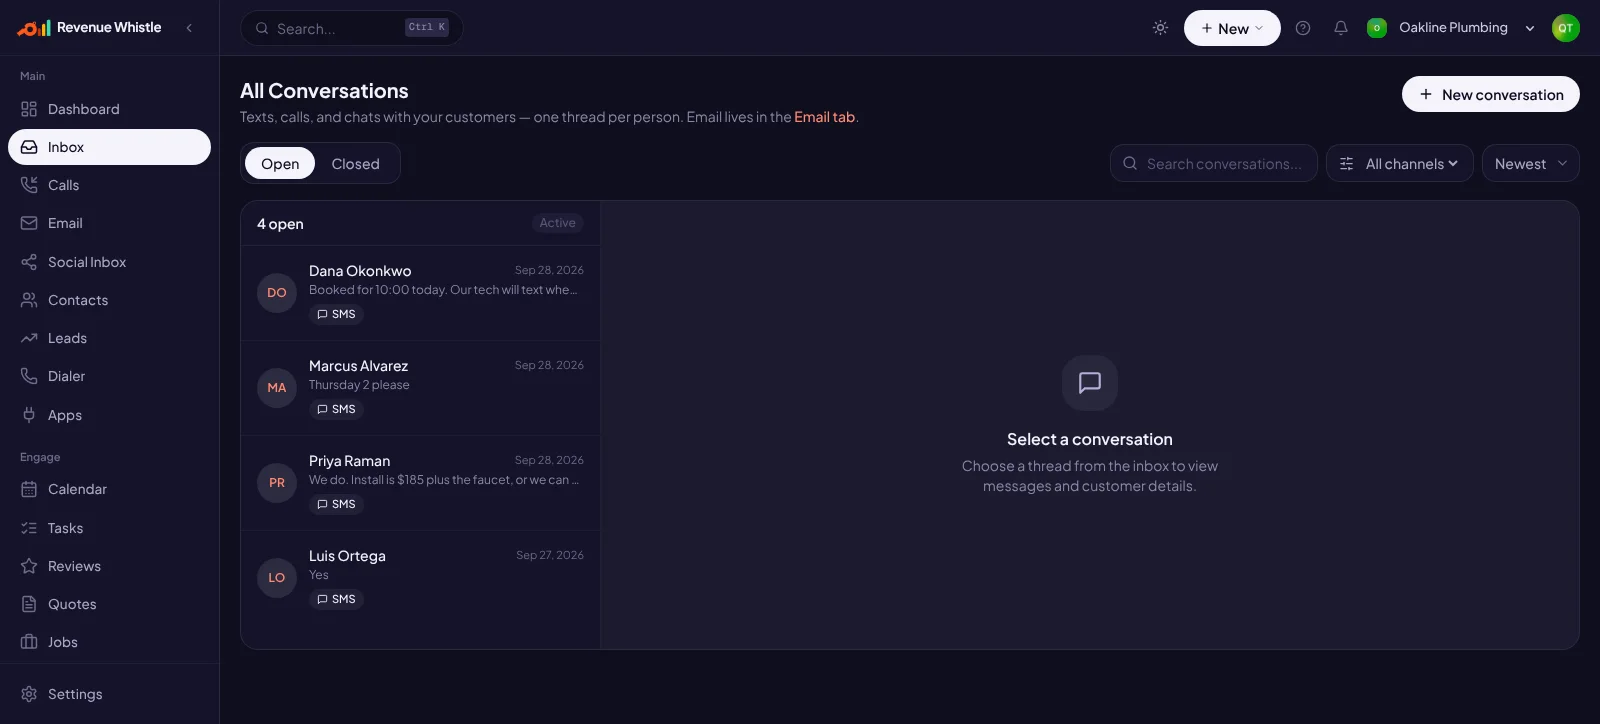Open Priya Raman's conversation
The image size is (1600, 724).
coord(420,483)
